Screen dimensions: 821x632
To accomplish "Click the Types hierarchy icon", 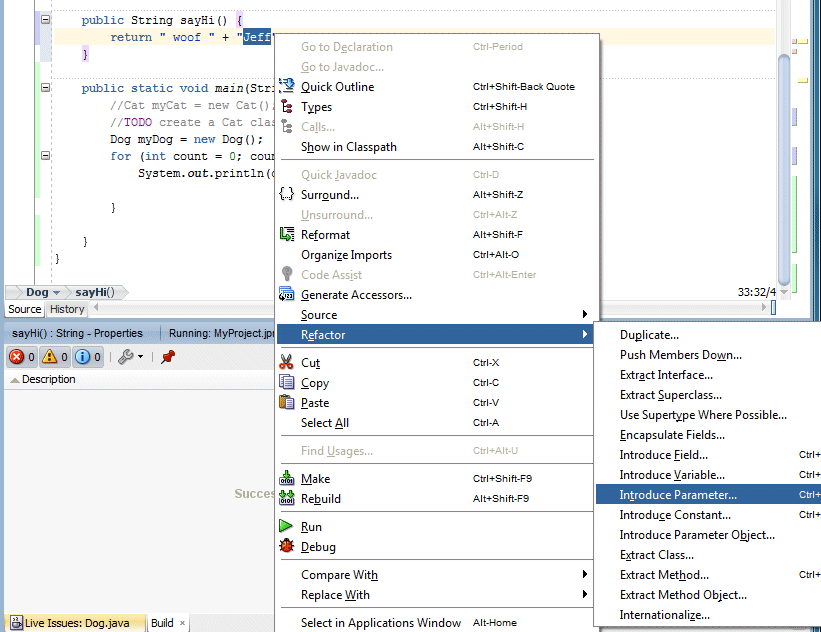I will 287,106.
